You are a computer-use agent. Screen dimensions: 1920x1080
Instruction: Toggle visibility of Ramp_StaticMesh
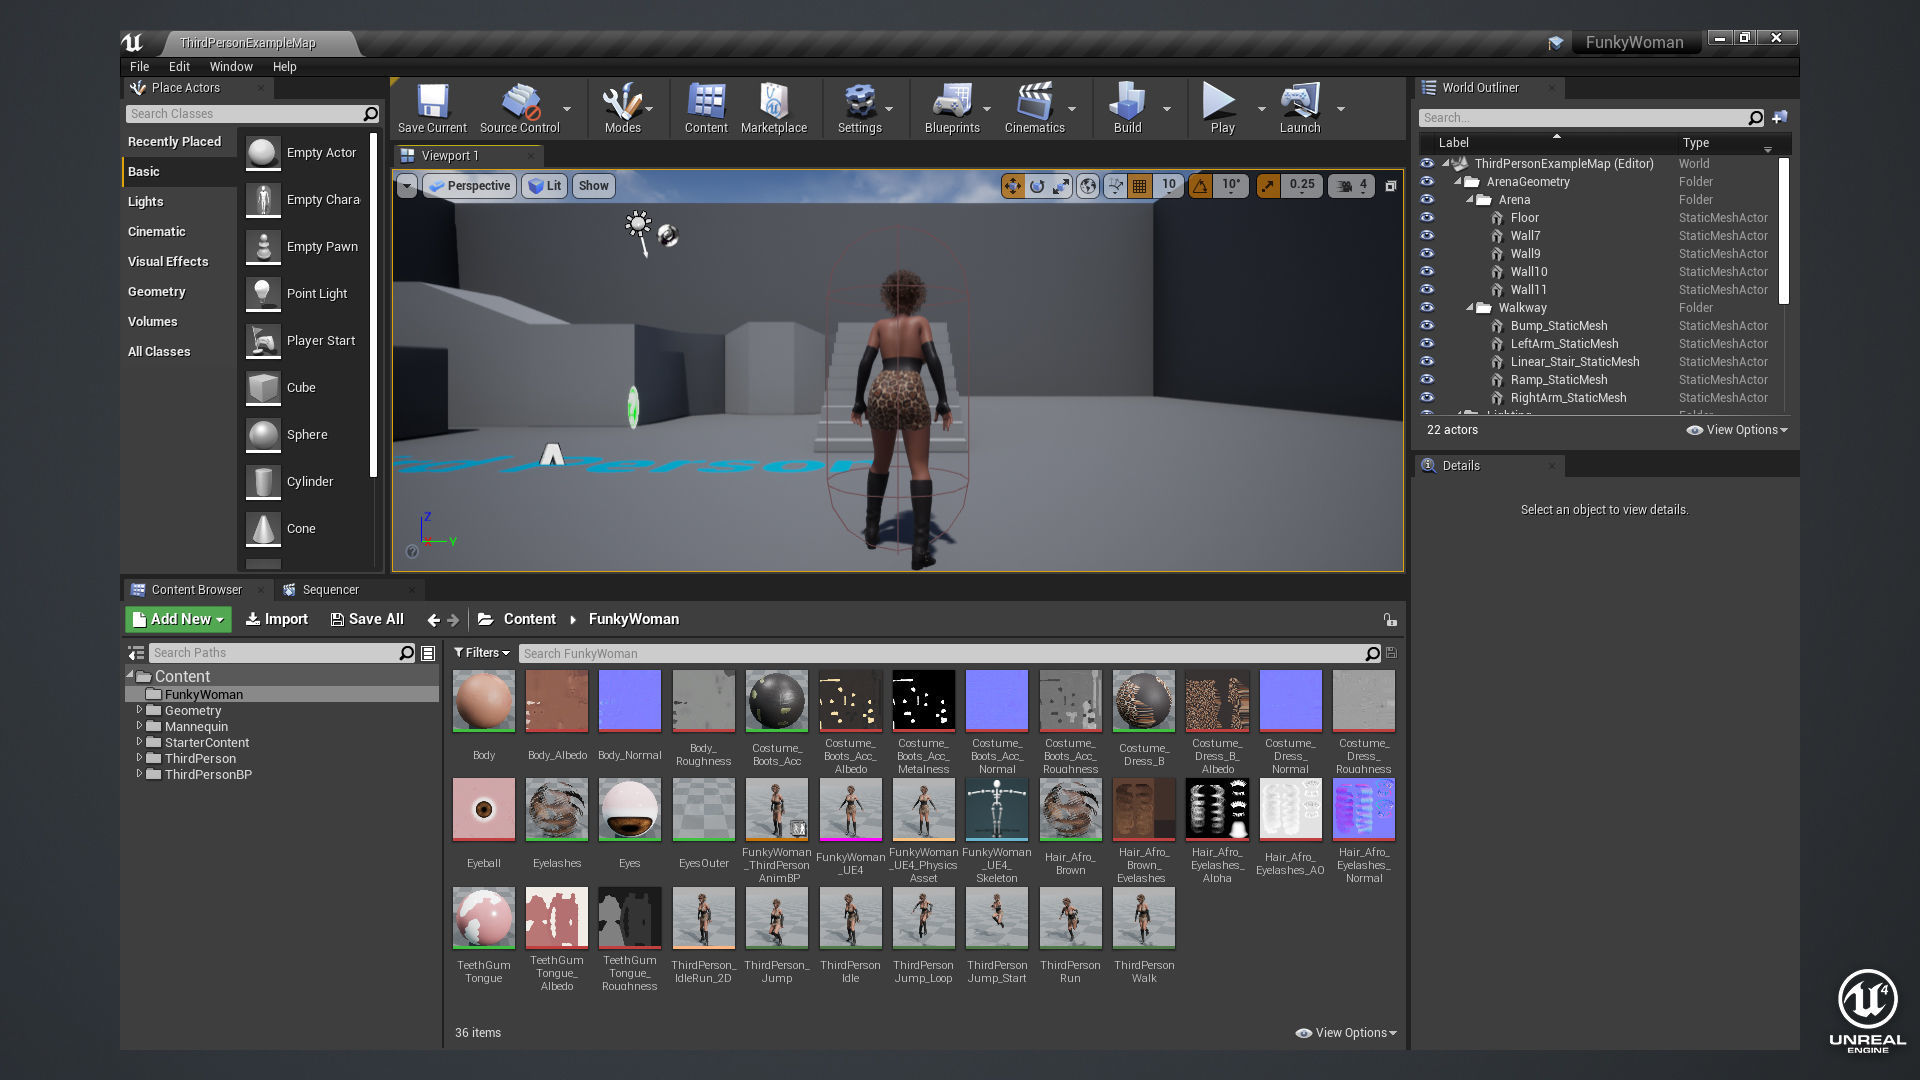click(1427, 380)
